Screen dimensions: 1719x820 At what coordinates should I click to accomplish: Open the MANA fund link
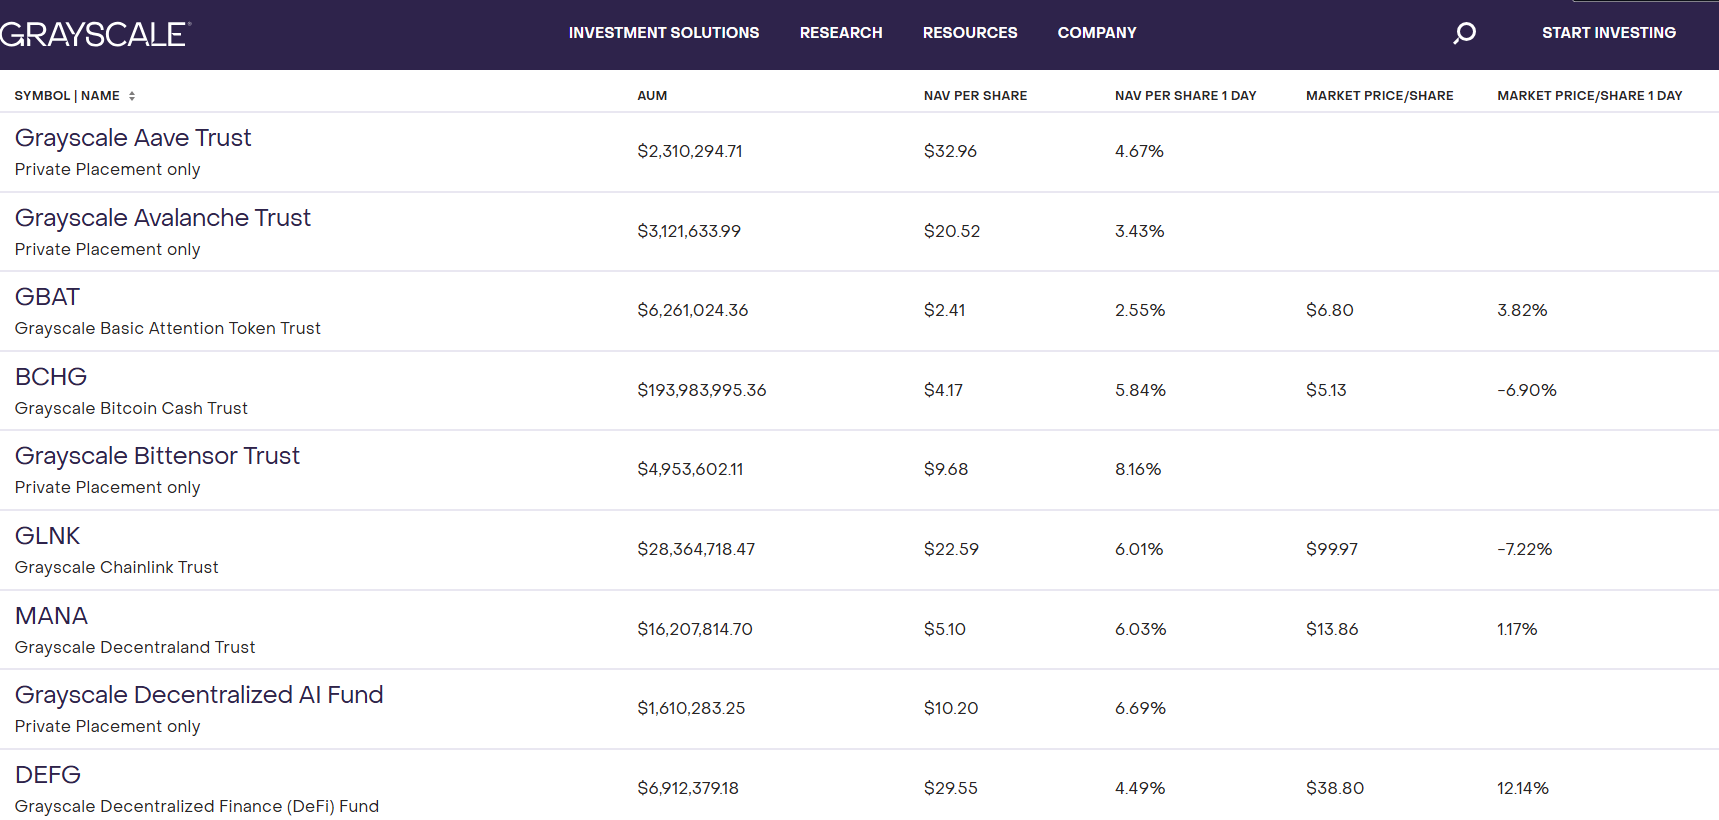point(51,616)
